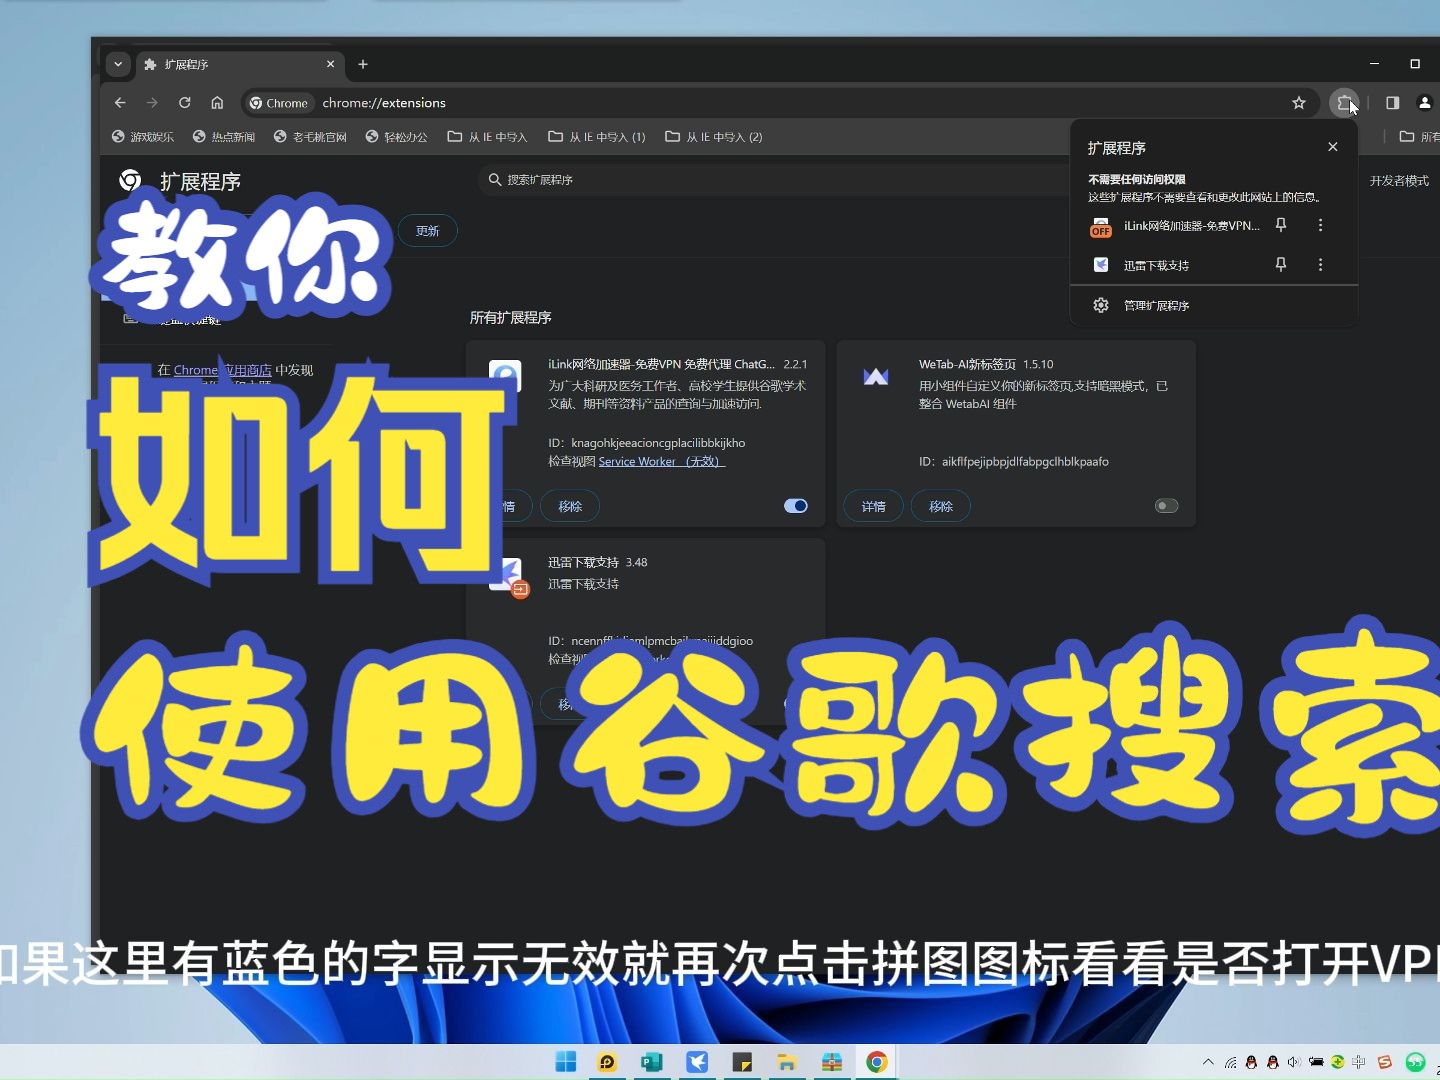1440x1080 pixels.
Task: Remove the iLink网络加速器 extension
Action: (x=570, y=506)
